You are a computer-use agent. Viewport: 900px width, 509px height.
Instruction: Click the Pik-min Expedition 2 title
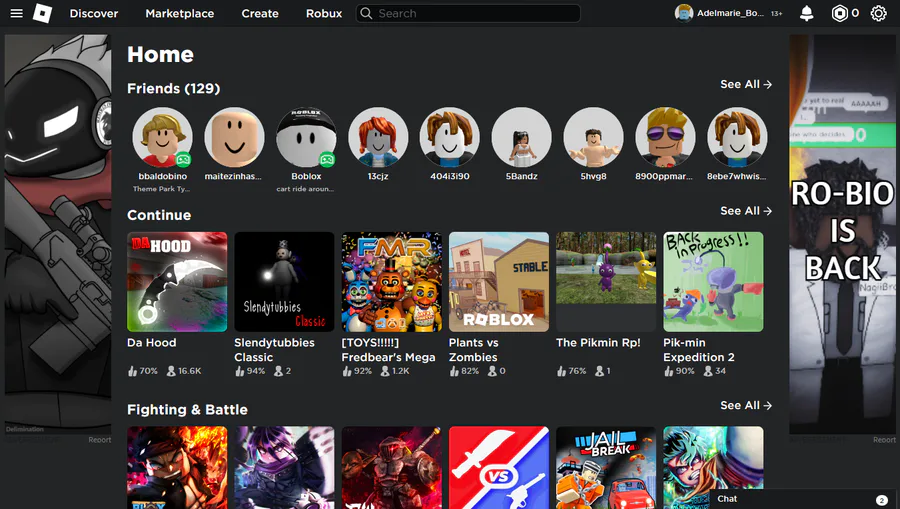point(699,350)
